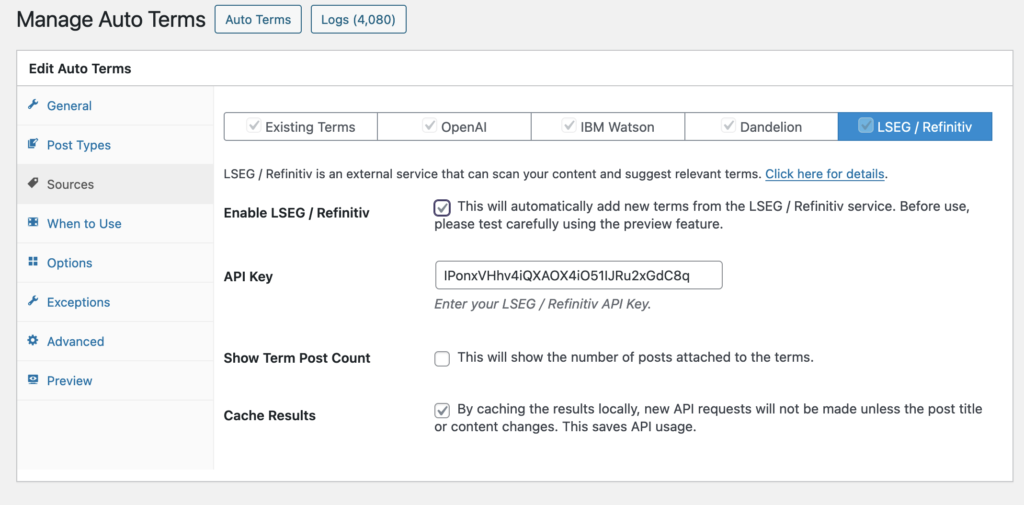Toggle the checkbox in Existing Terms tab
Image resolution: width=1024 pixels, height=505 pixels.
click(253, 125)
